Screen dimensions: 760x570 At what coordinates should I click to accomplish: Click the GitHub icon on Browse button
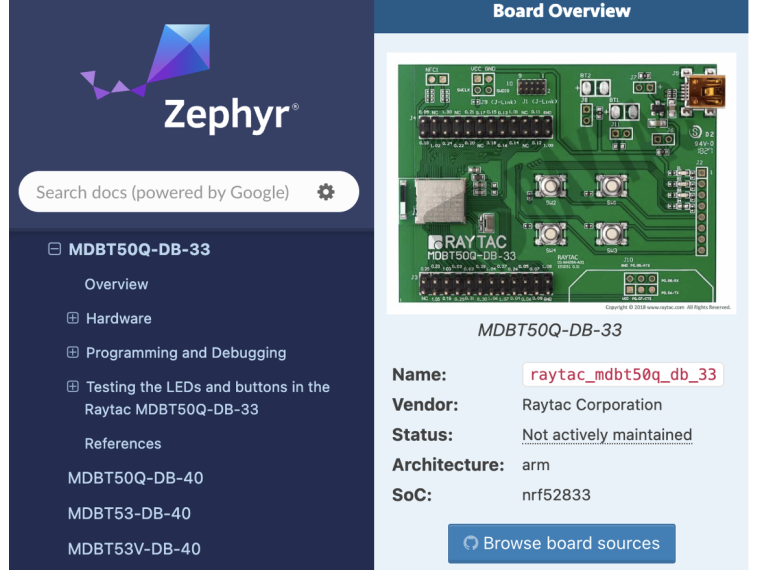click(x=471, y=544)
